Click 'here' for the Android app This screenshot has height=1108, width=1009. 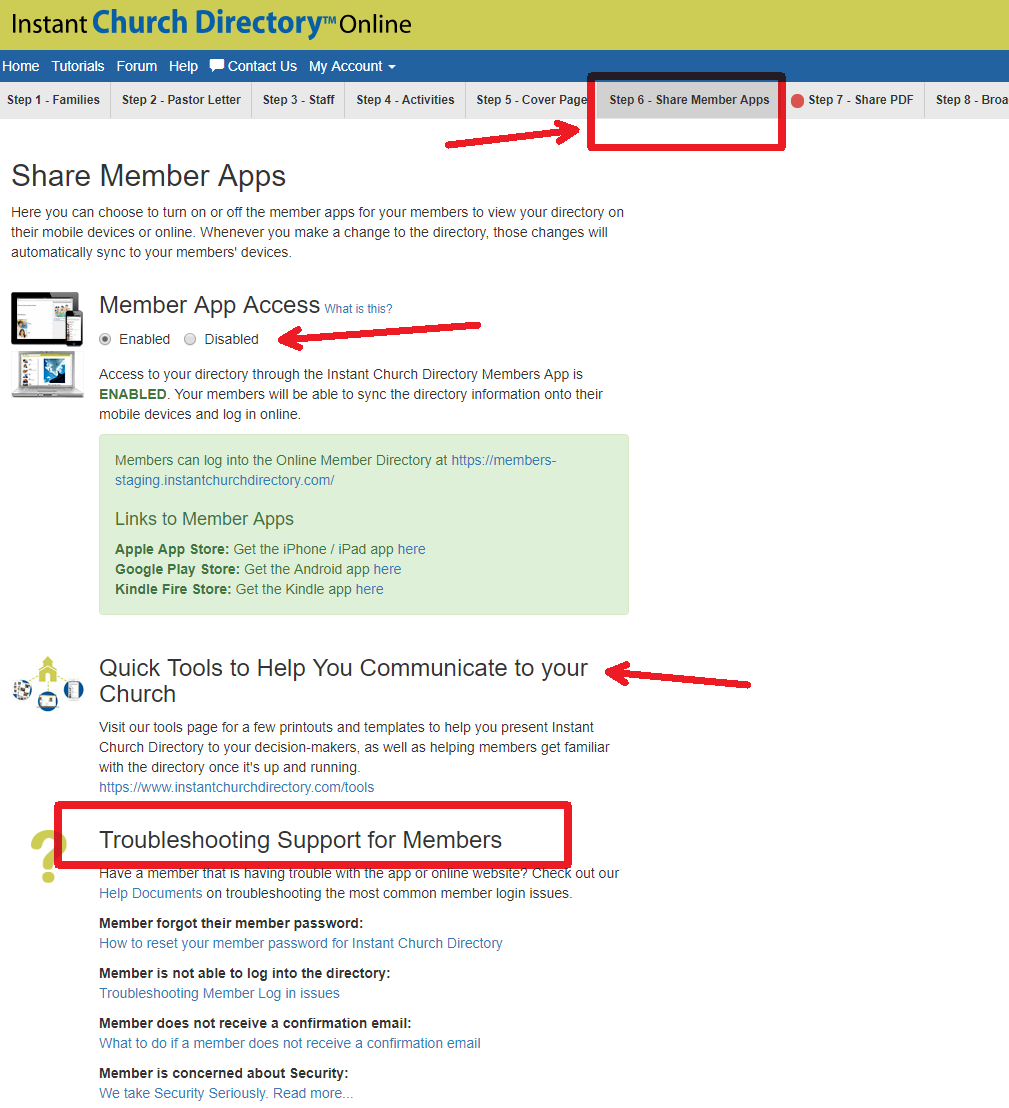pyautogui.click(x=387, y=569)
